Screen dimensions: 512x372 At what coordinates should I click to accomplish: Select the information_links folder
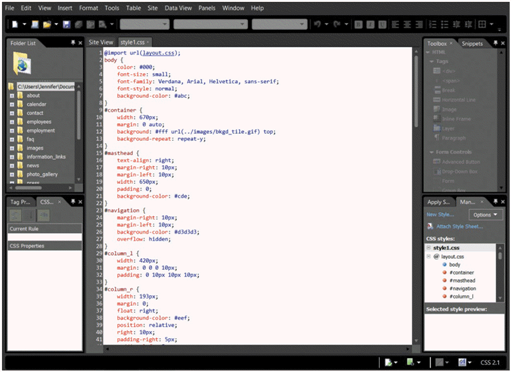pyautogui.click(x=46, y=157)
